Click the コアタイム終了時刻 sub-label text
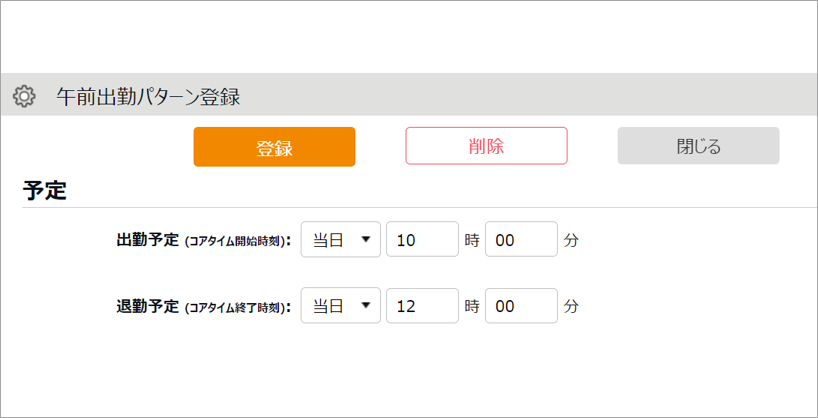 pyautogui.click(x=235, y=307)
